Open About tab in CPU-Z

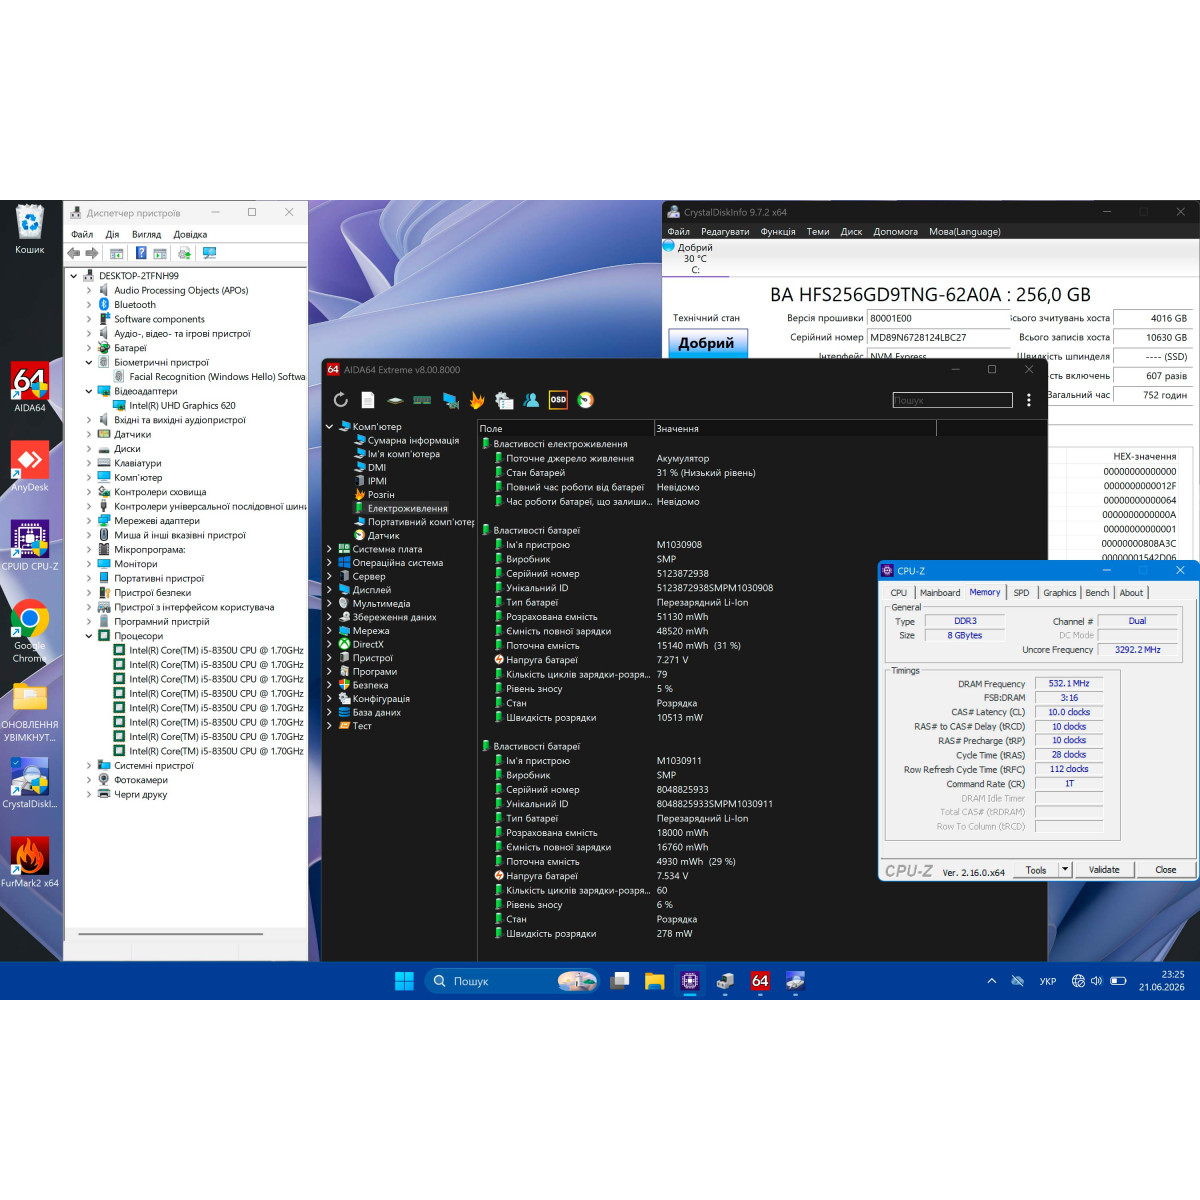pyautogui.click(x=1131, y=593)
